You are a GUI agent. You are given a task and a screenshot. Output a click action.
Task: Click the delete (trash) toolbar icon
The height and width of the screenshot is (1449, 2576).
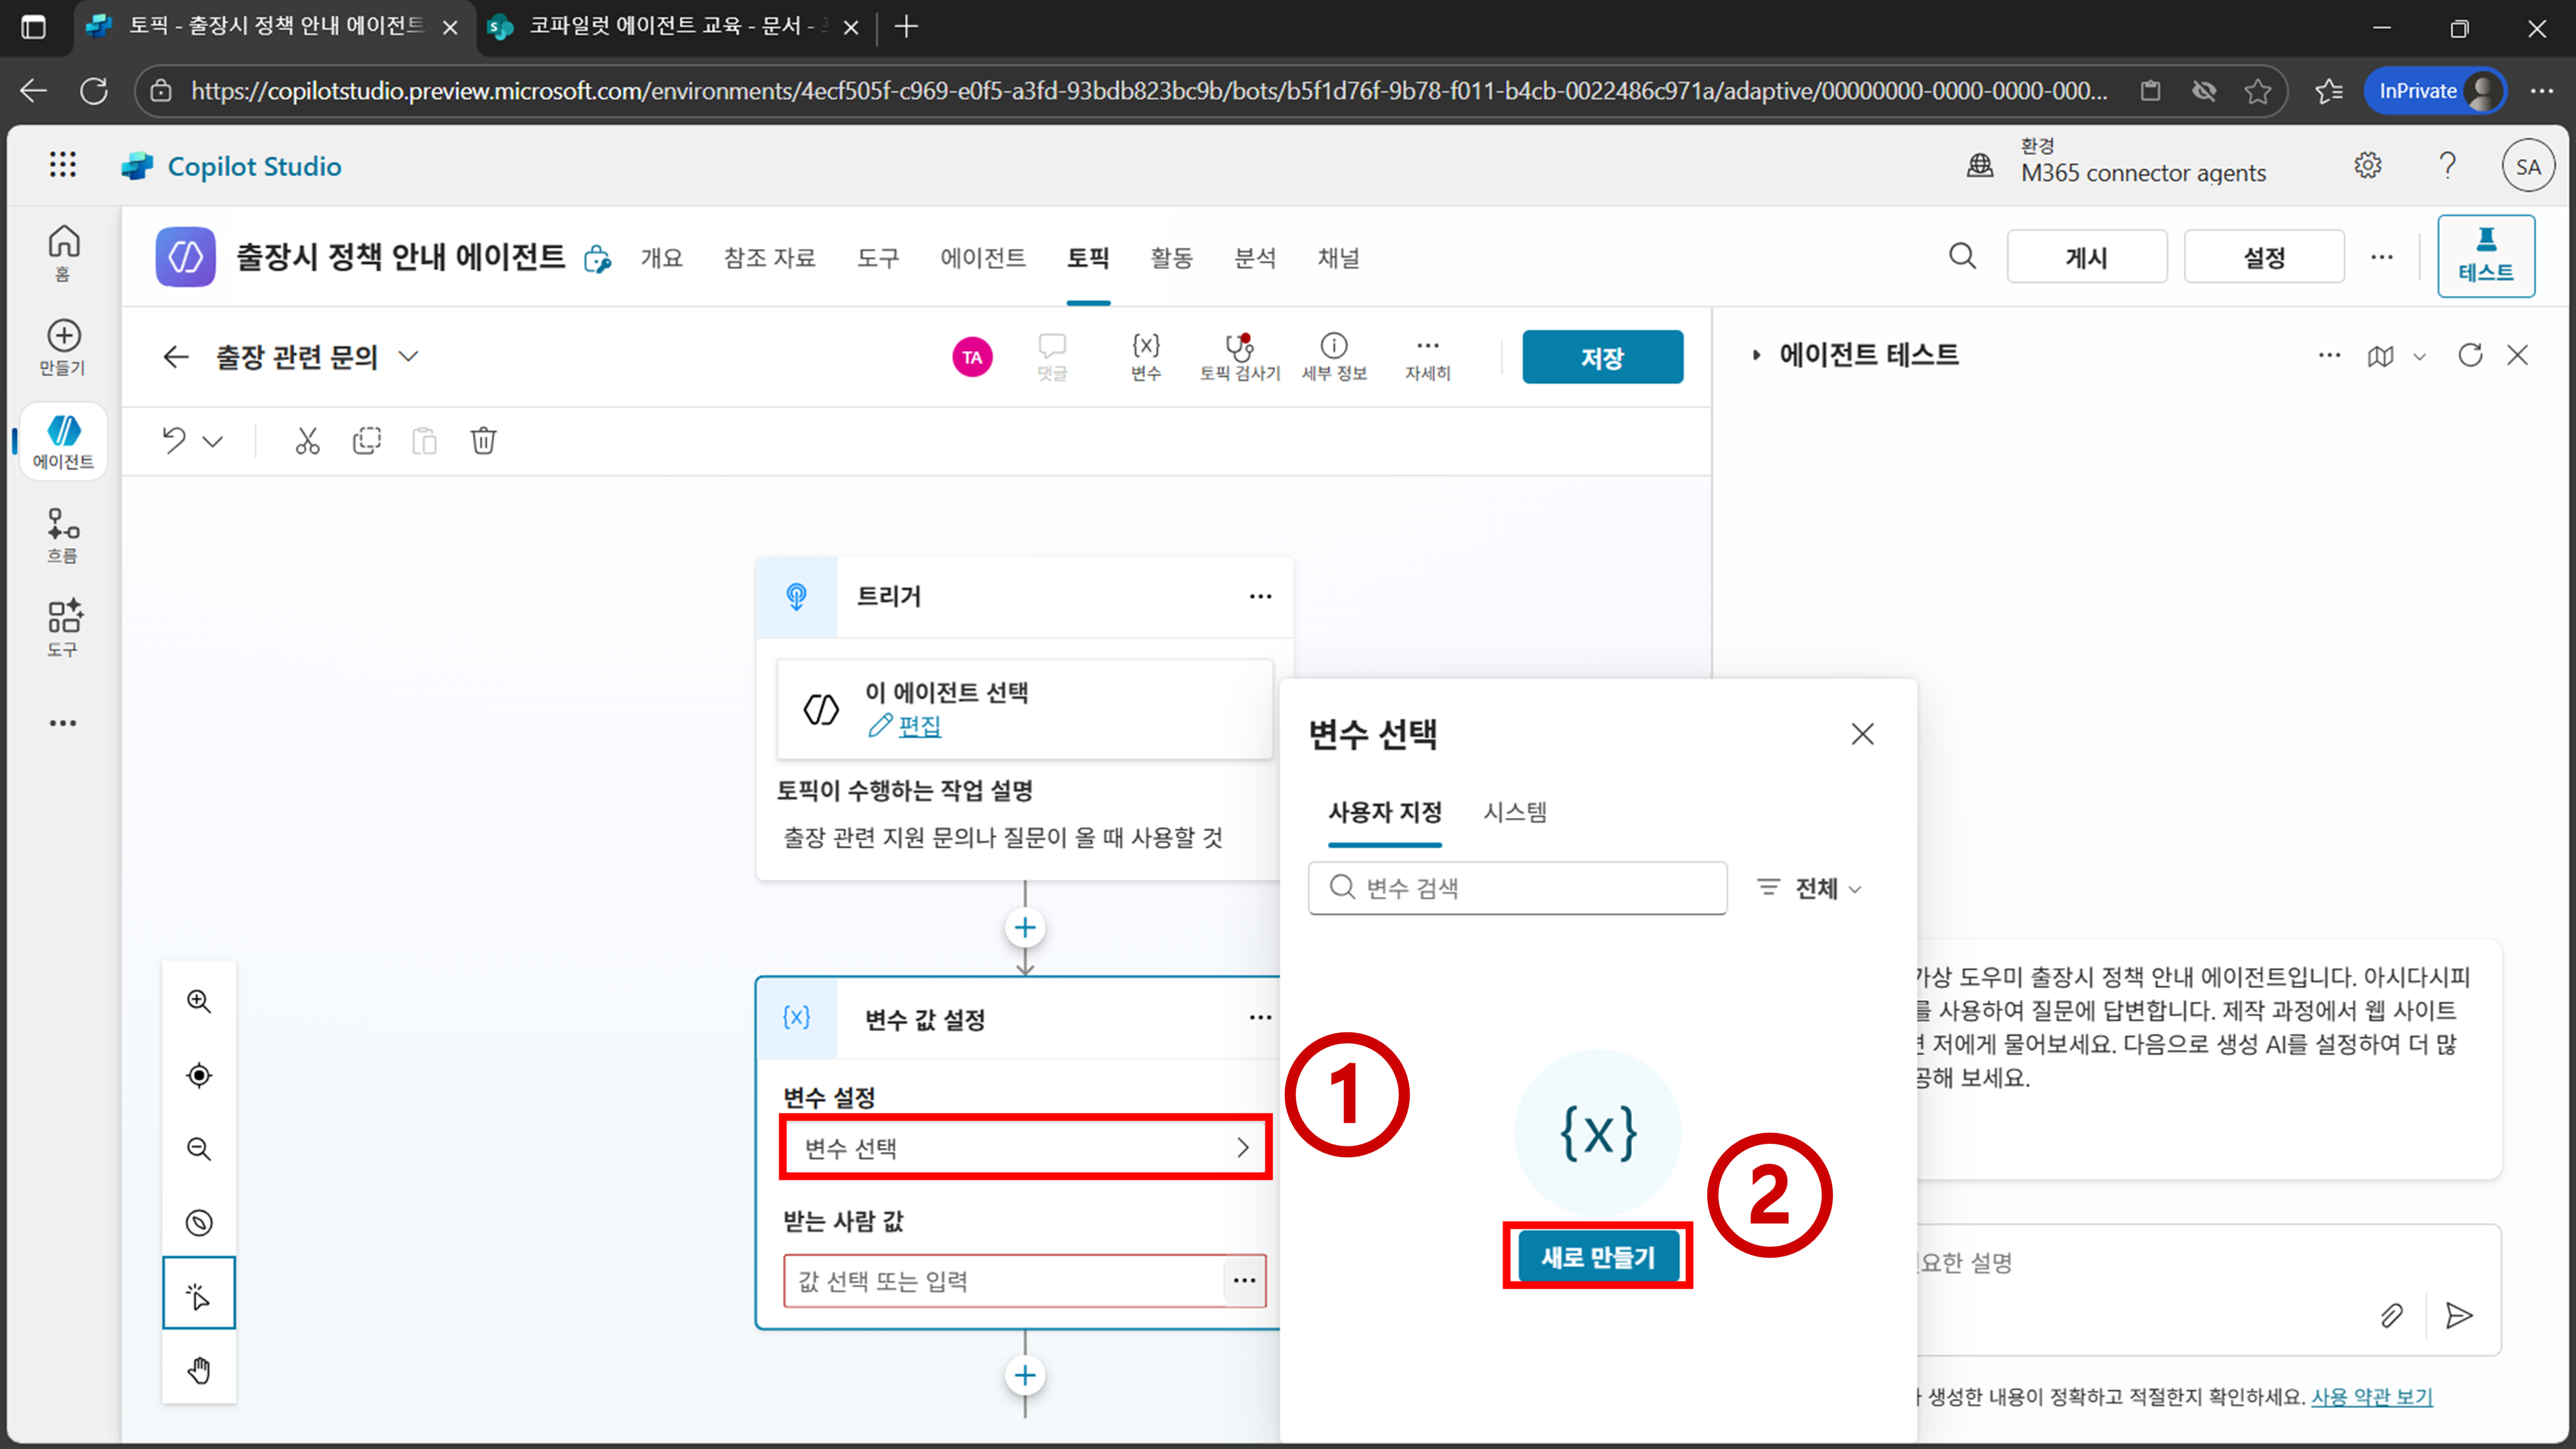coord(483,441)
